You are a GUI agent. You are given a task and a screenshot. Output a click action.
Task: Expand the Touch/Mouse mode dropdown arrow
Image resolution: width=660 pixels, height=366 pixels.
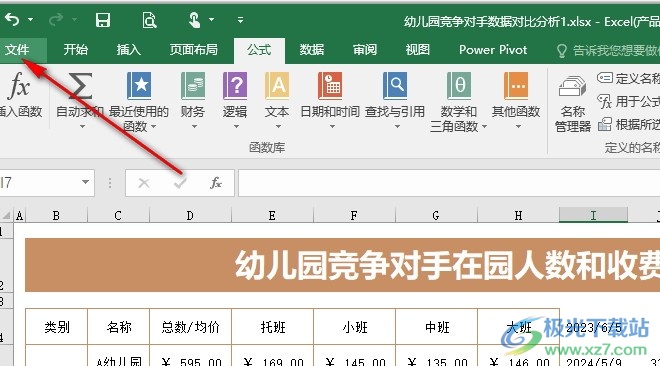(211, 19)
